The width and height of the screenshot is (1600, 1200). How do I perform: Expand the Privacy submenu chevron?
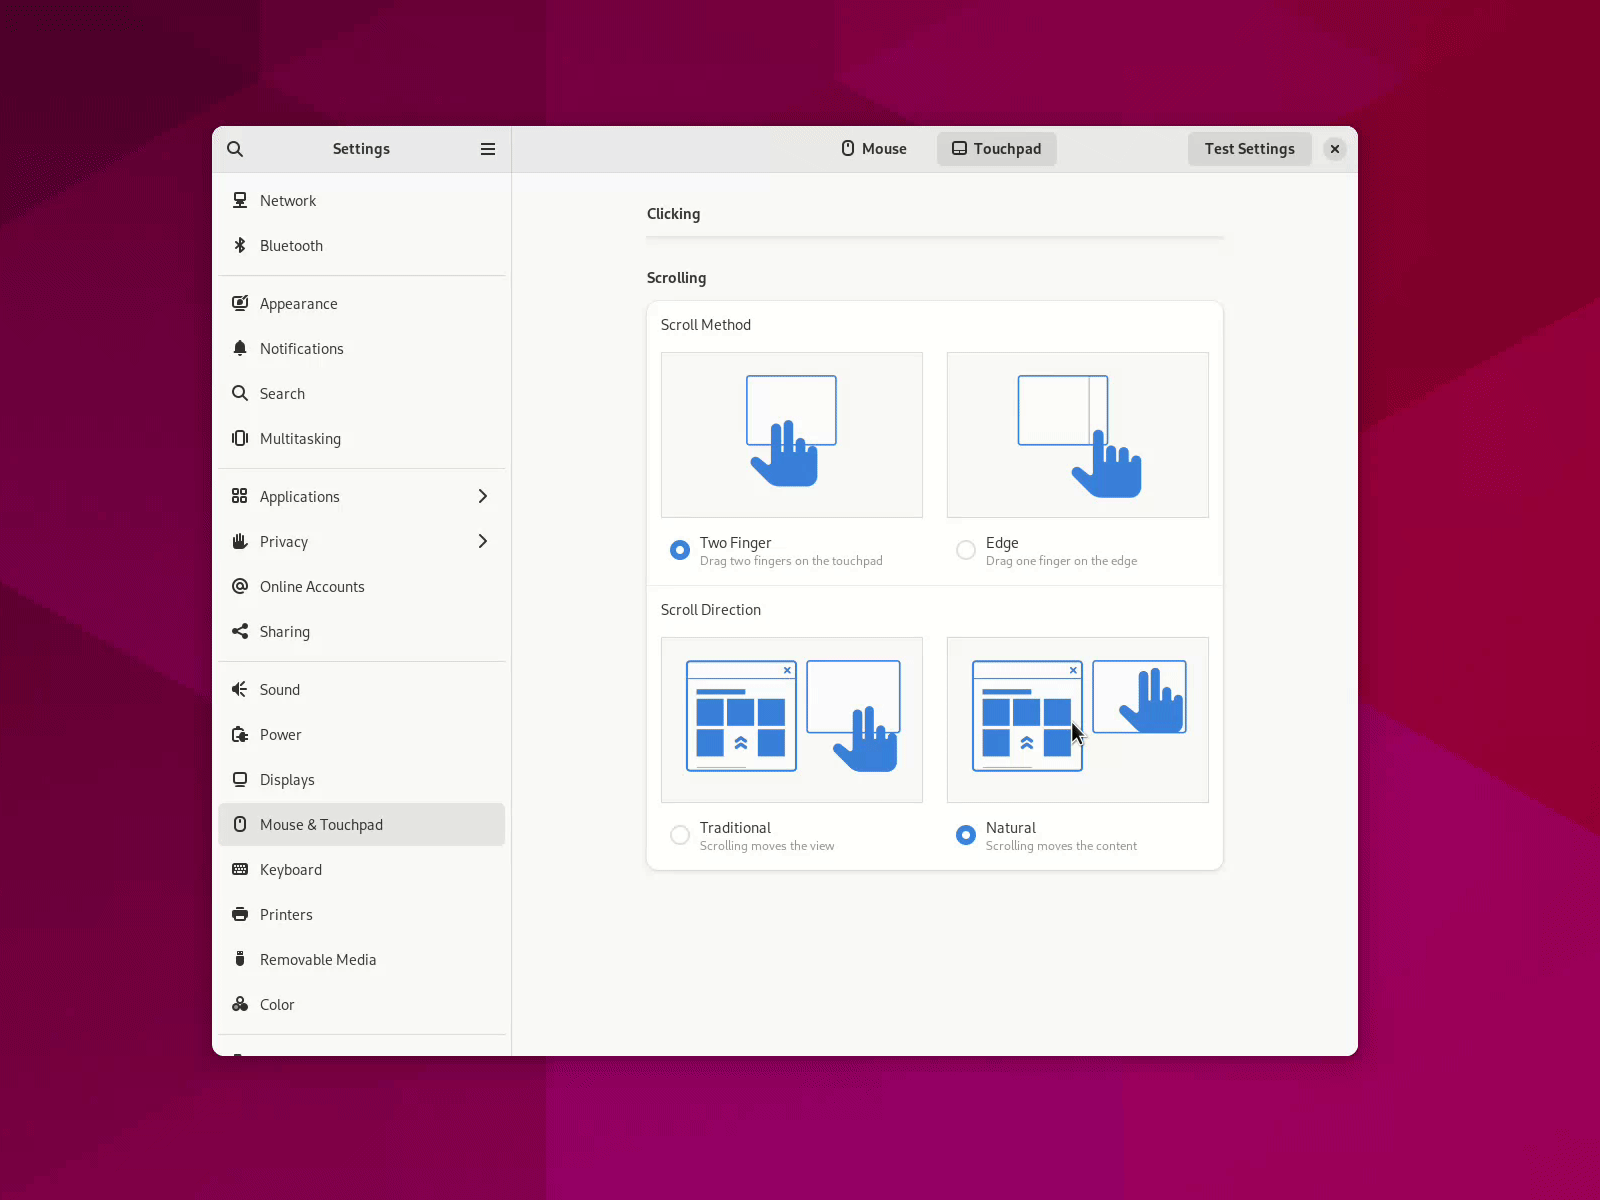coord(483,542)
